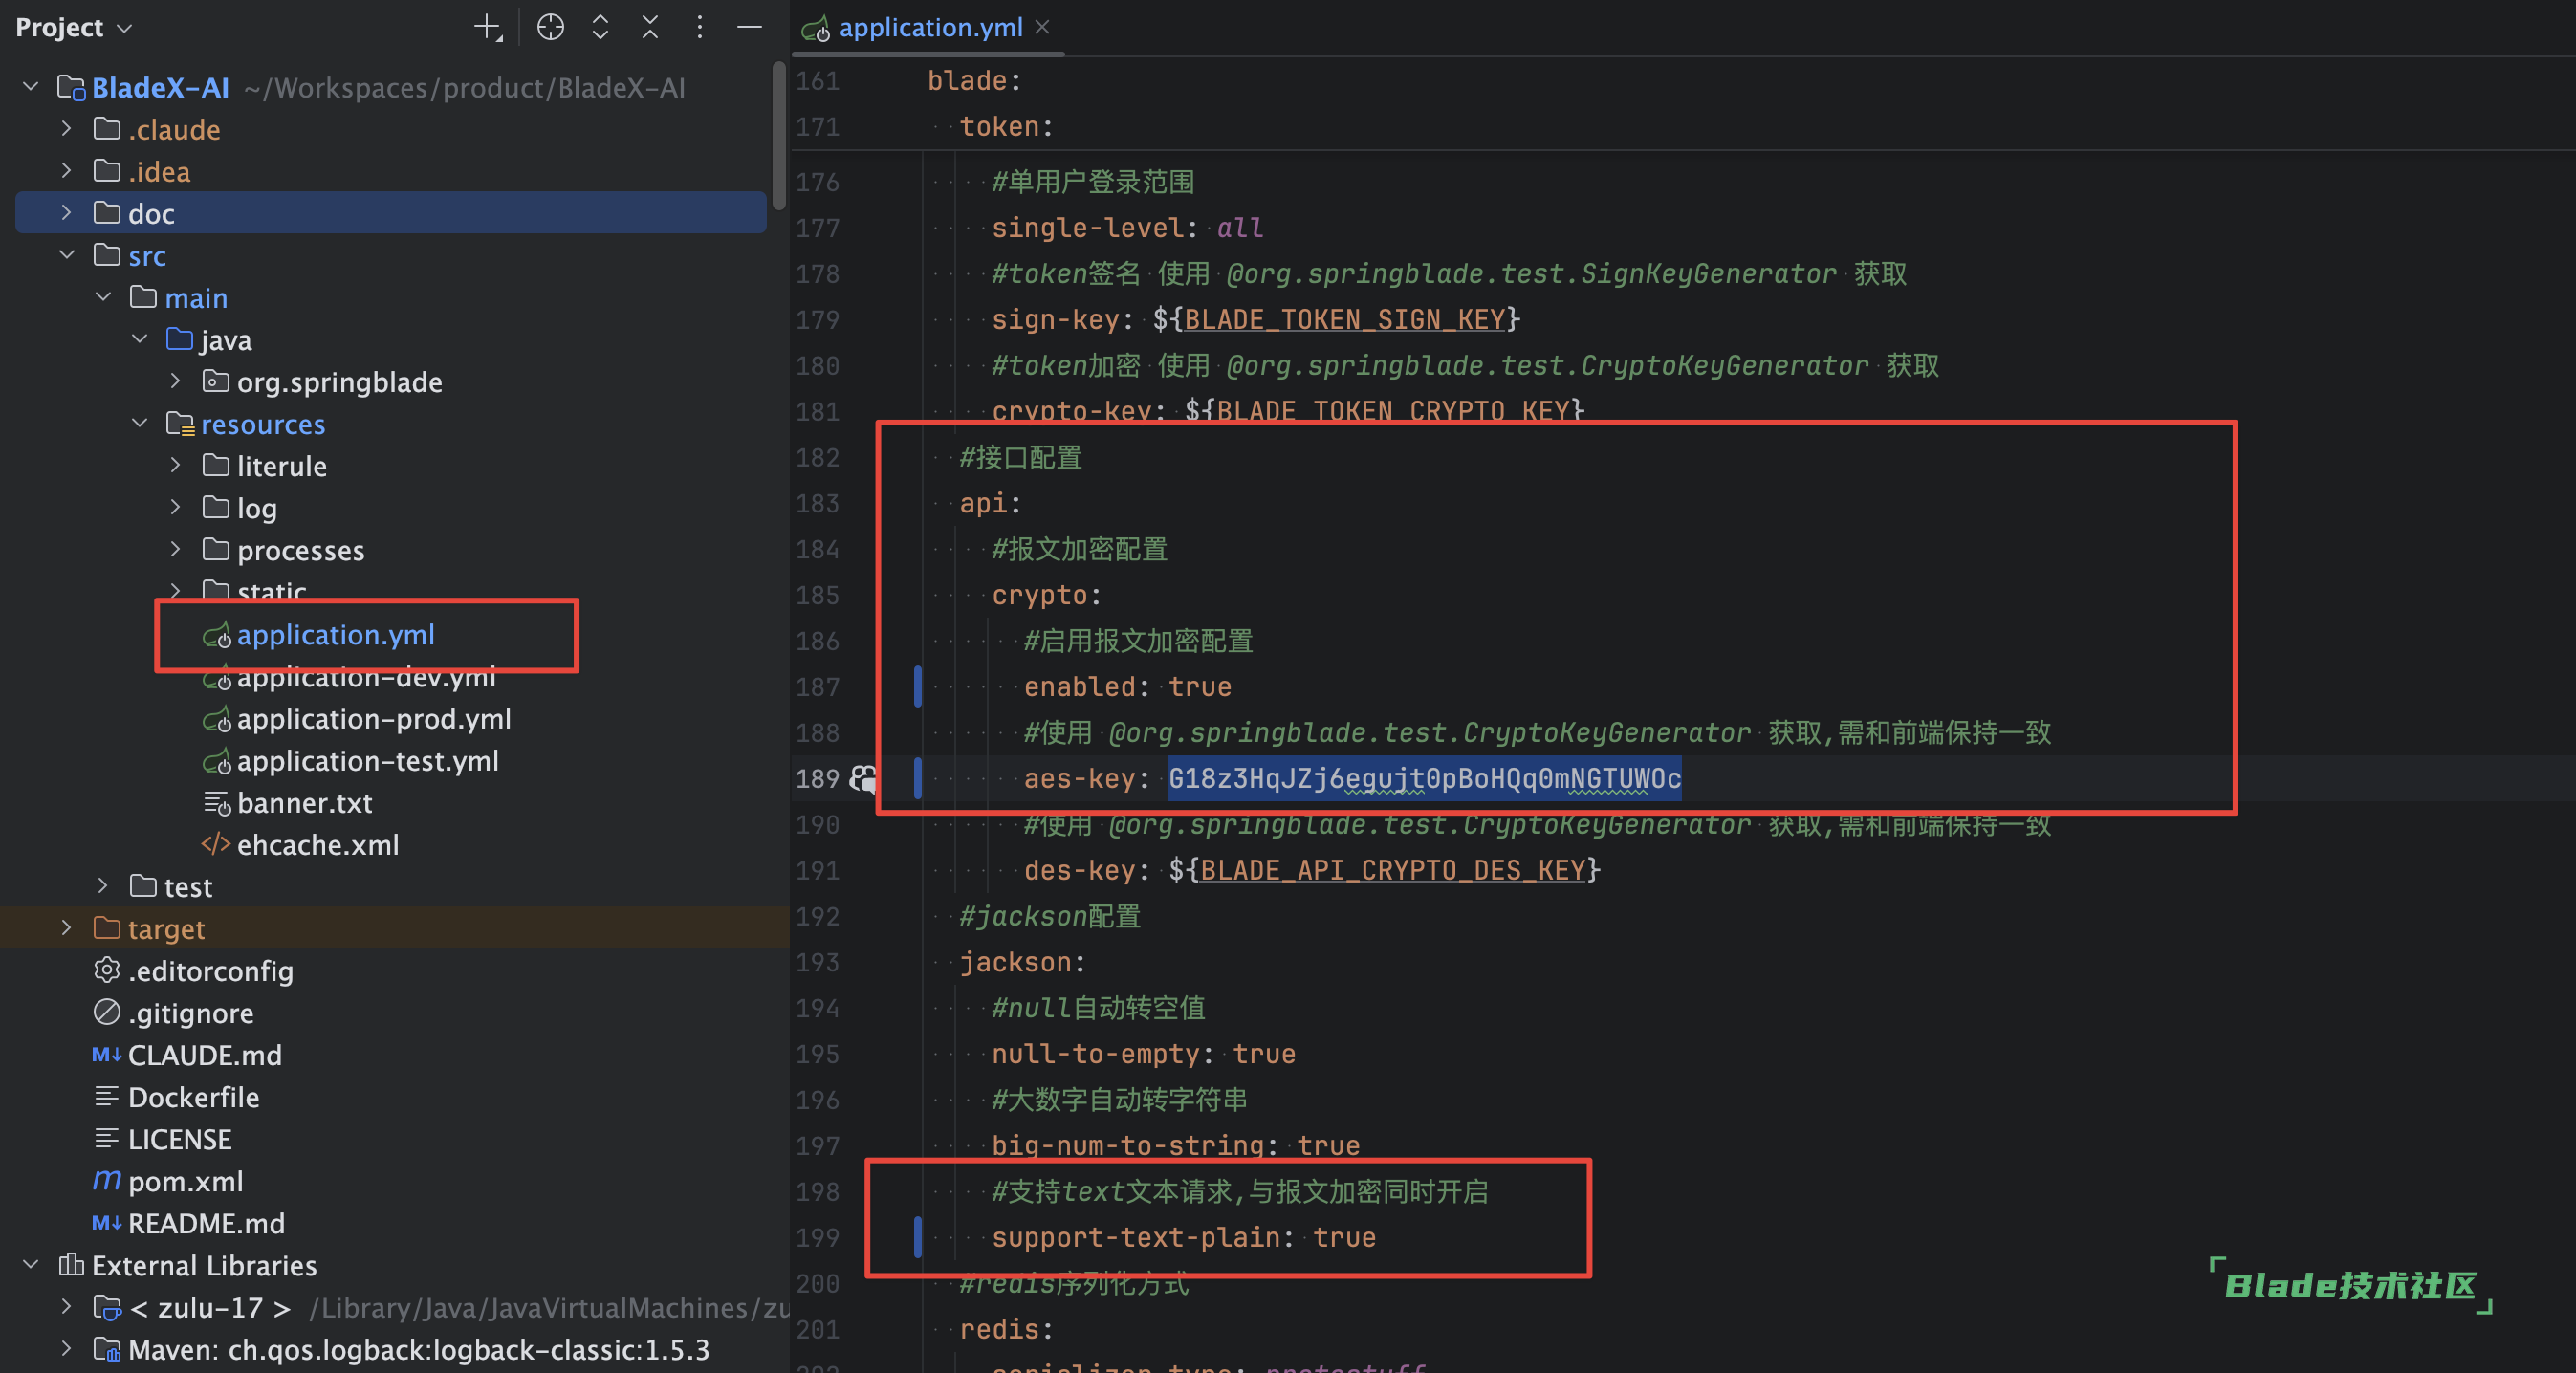The width and height of the screenshot is (2576, 1373).
Task: Select opened file locate target icon
Action: pos(550,27)
